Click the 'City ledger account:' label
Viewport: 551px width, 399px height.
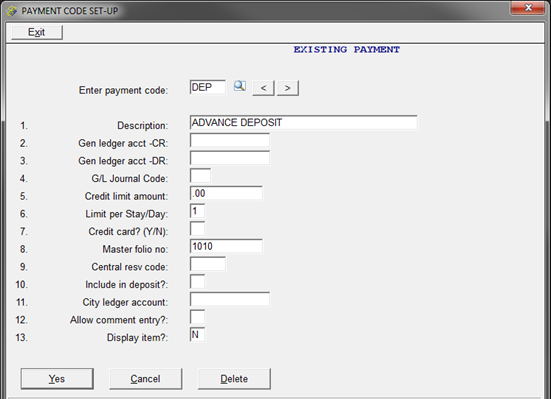point(125,302)
